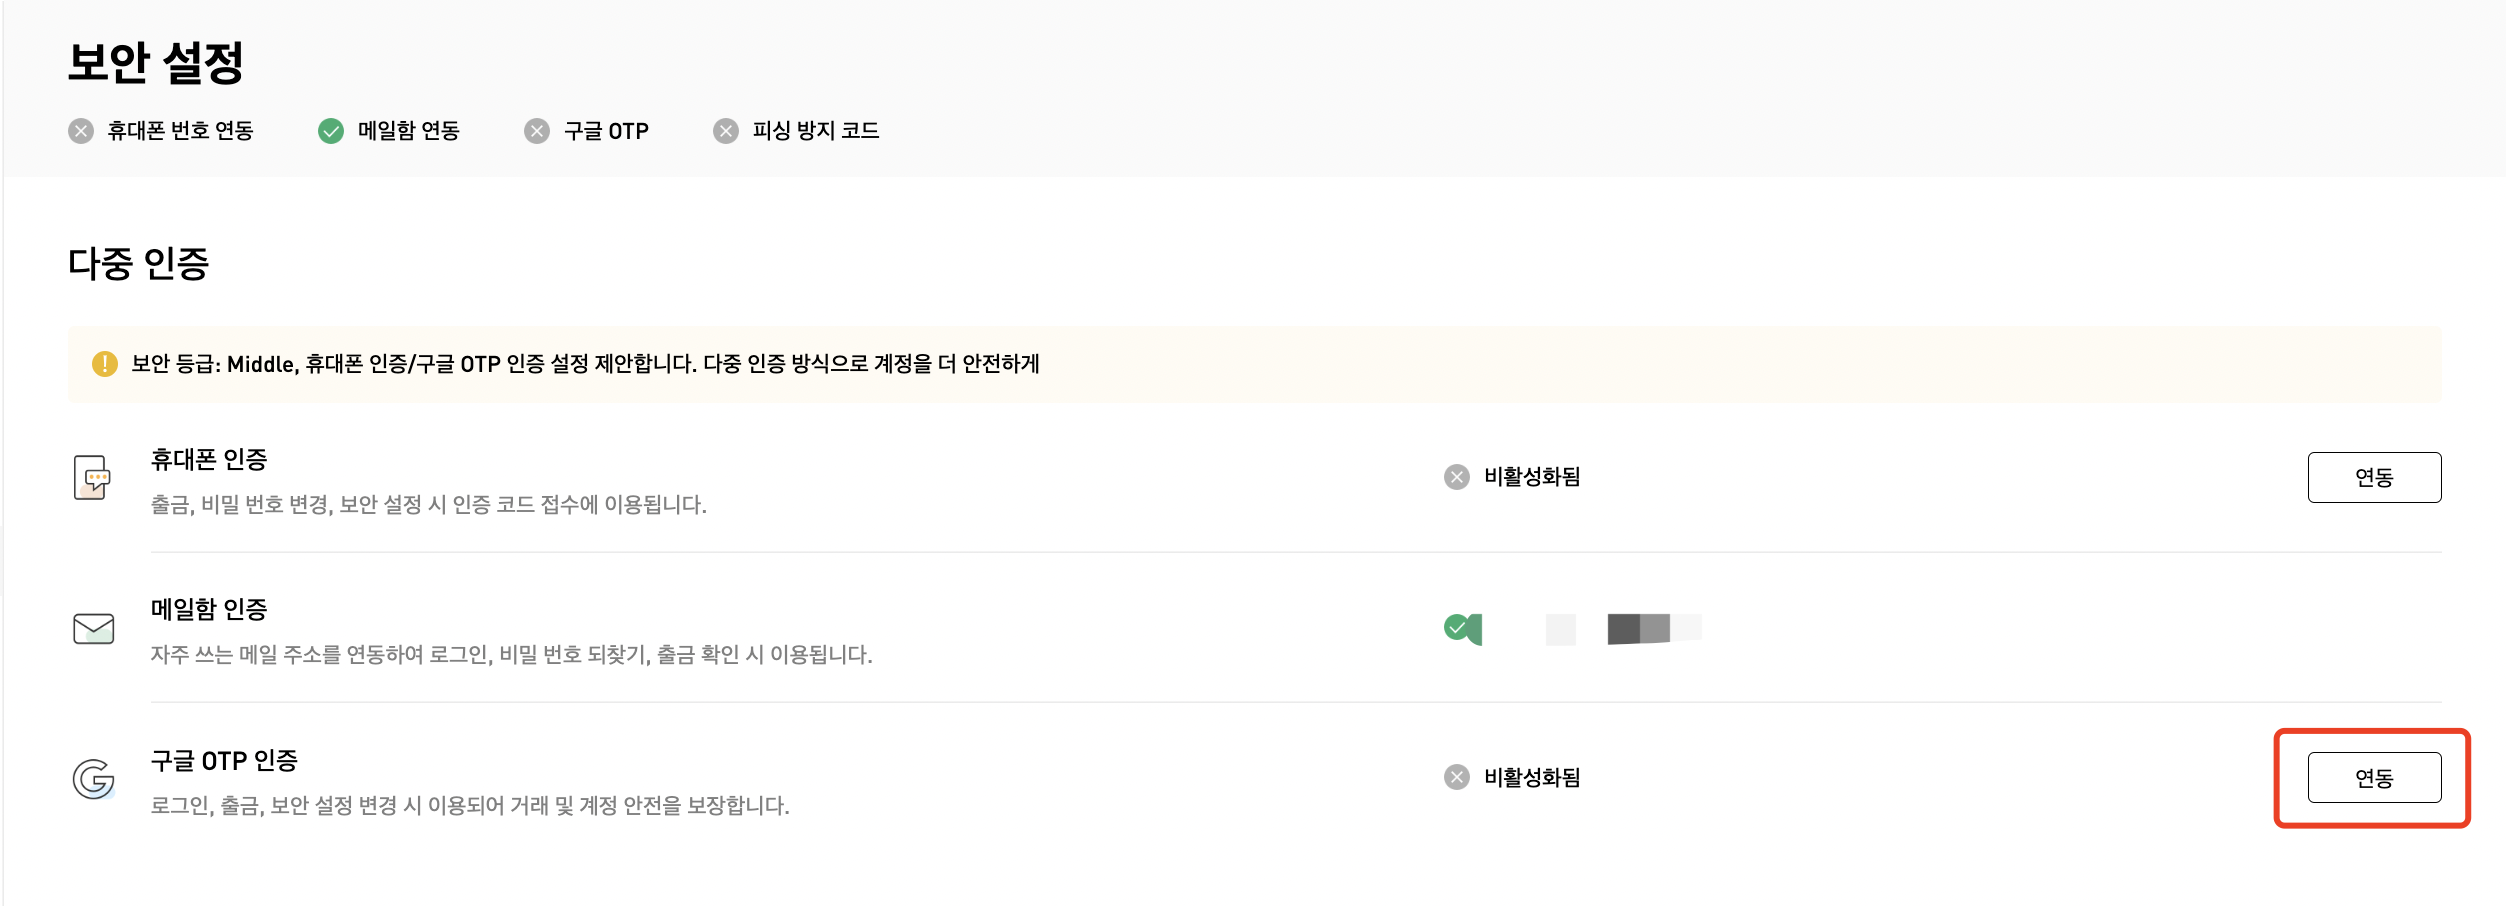The width and height of the screenshot is (2506, 906).
Task: Click the gray X icon next to 휴대폰 번호 연동
Action: click(81, 131)
